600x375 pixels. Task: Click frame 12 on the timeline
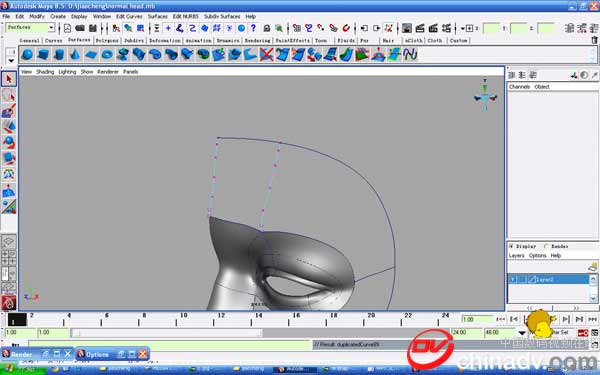(x=221, y=319)
